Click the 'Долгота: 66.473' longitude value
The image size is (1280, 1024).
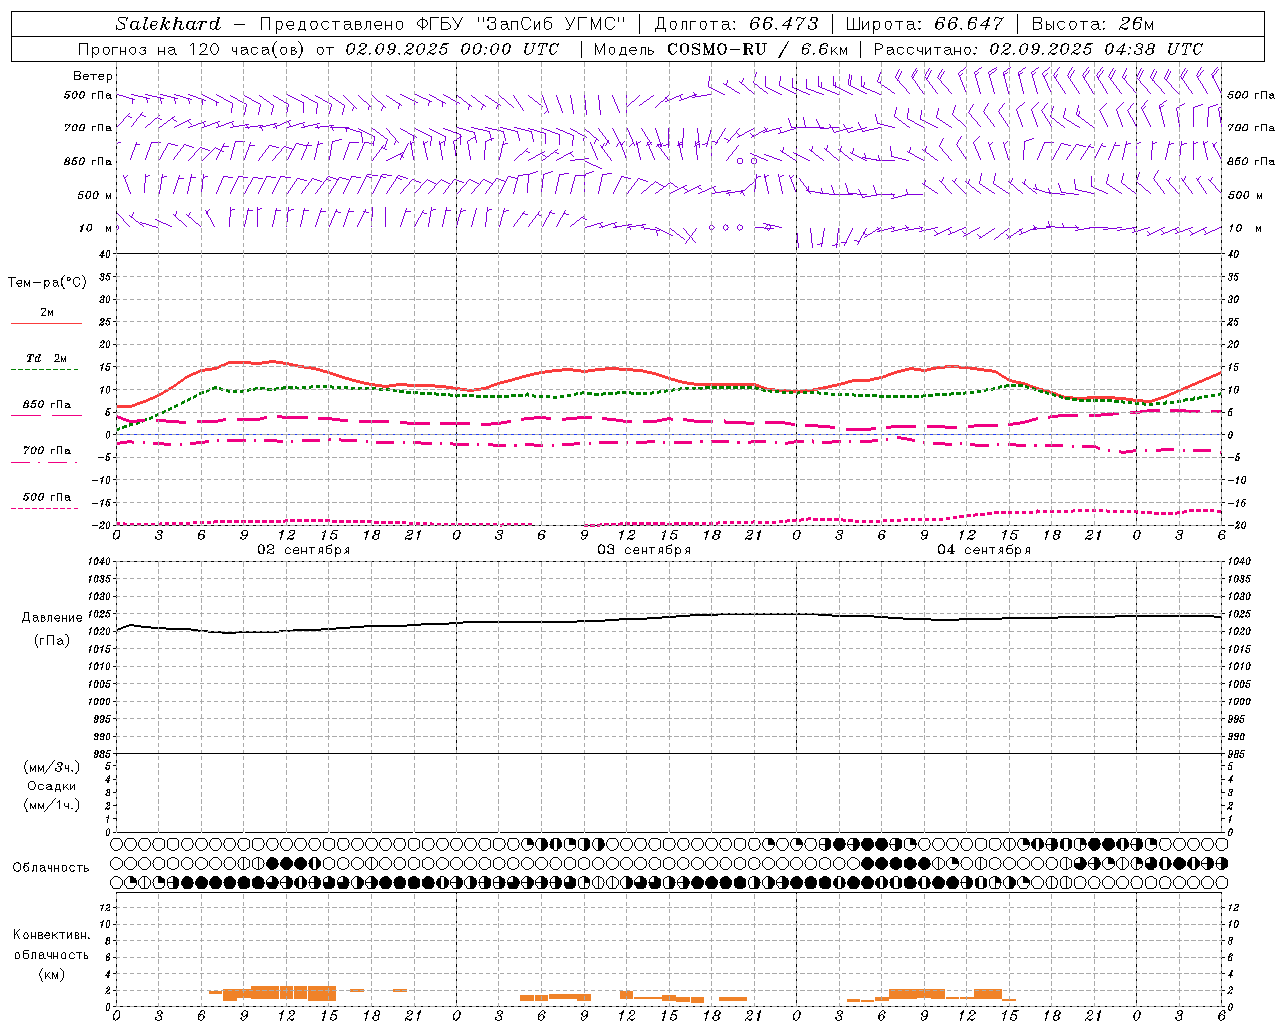tap(736, 24)
